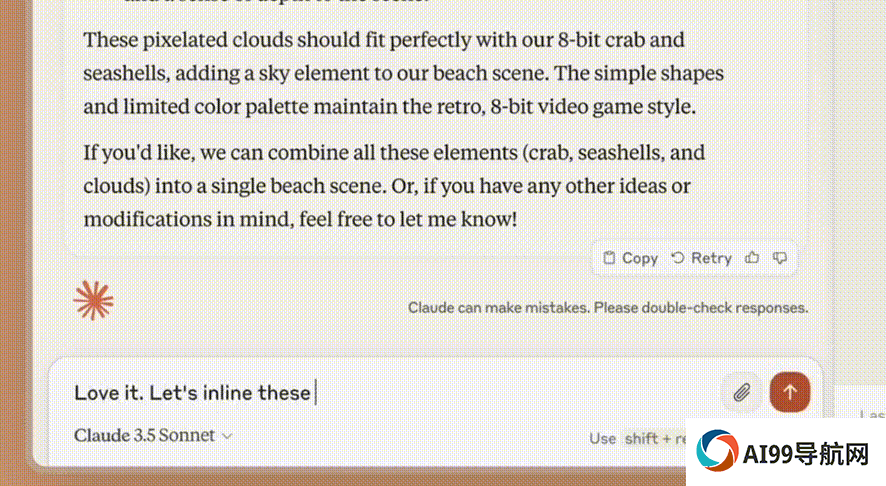Click the Copy label under the response
Viewport: 886px width, 486px height.
pos(640,258)
